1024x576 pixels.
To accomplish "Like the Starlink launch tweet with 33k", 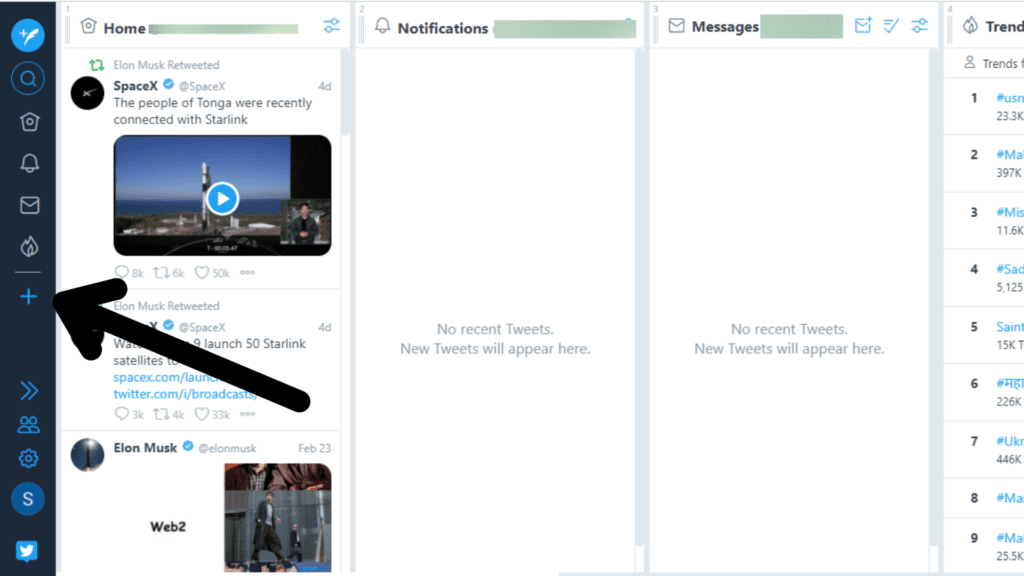I will (x=202, y=414).
